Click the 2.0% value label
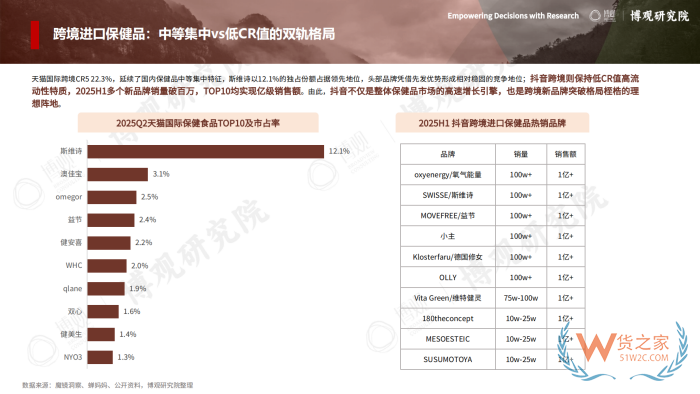Screen dimensions: 700x394 coord(140,265)
